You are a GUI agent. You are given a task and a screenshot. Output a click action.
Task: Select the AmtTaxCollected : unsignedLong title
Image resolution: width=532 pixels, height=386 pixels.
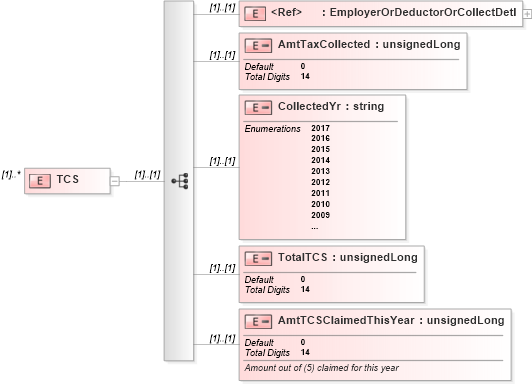369,44
